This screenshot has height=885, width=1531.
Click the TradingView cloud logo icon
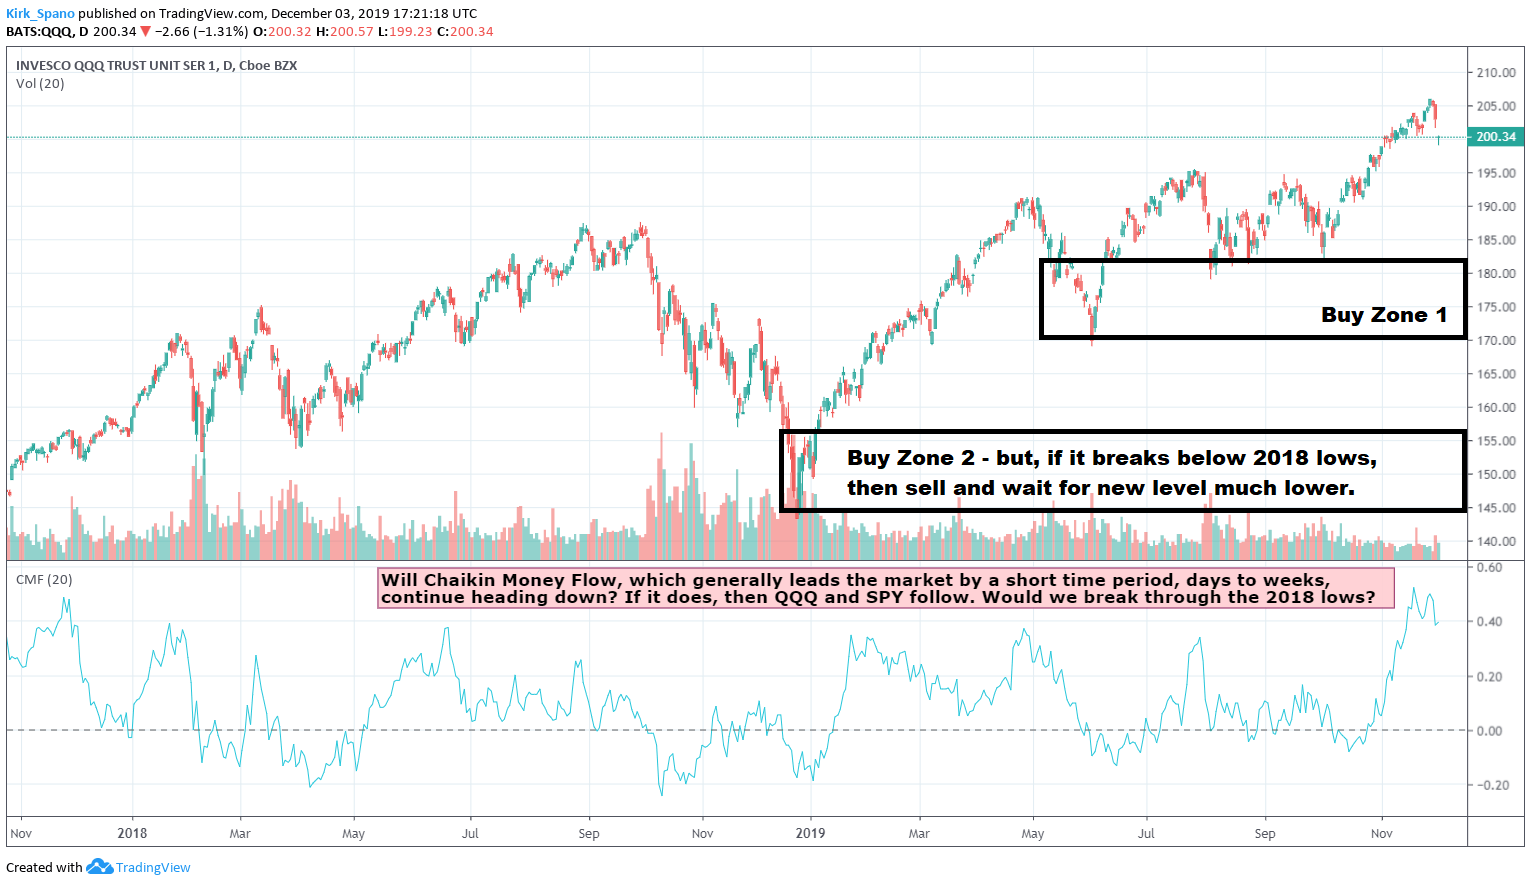(99, 866)
